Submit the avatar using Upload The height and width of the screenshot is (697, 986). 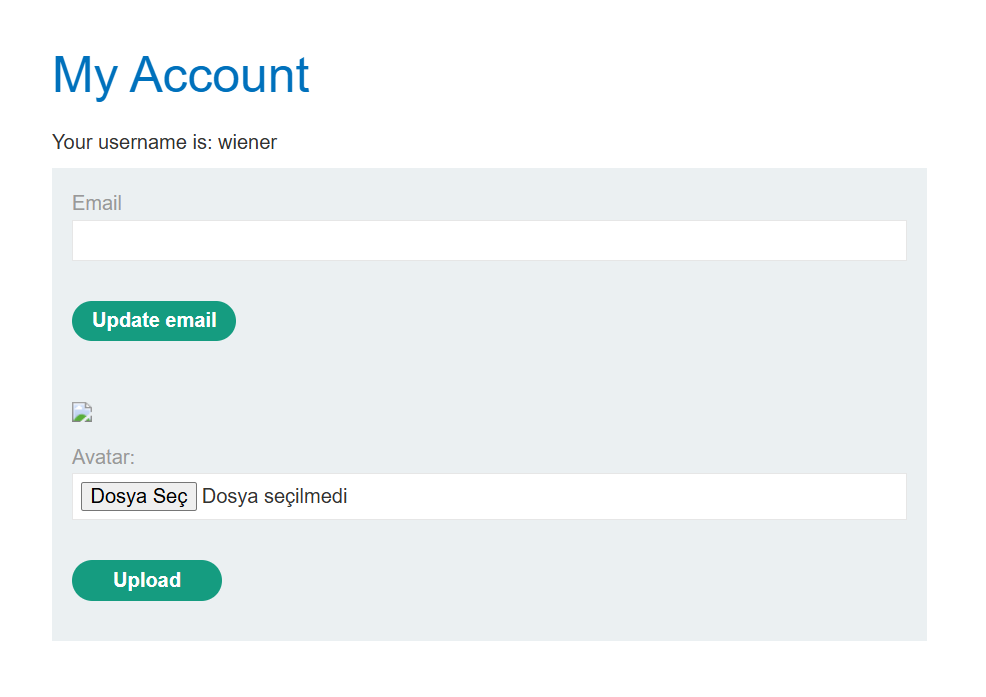(x=147, y=580)
